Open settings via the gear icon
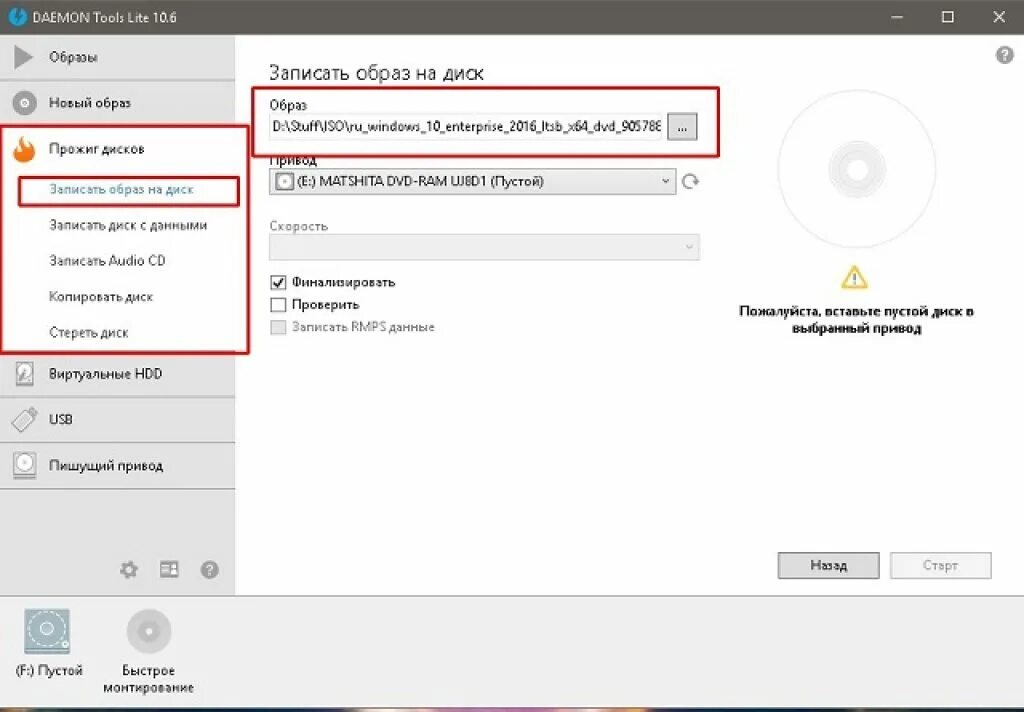This screenshot has height=712, width=1024. pyautogui.click(x=129, y=570)
